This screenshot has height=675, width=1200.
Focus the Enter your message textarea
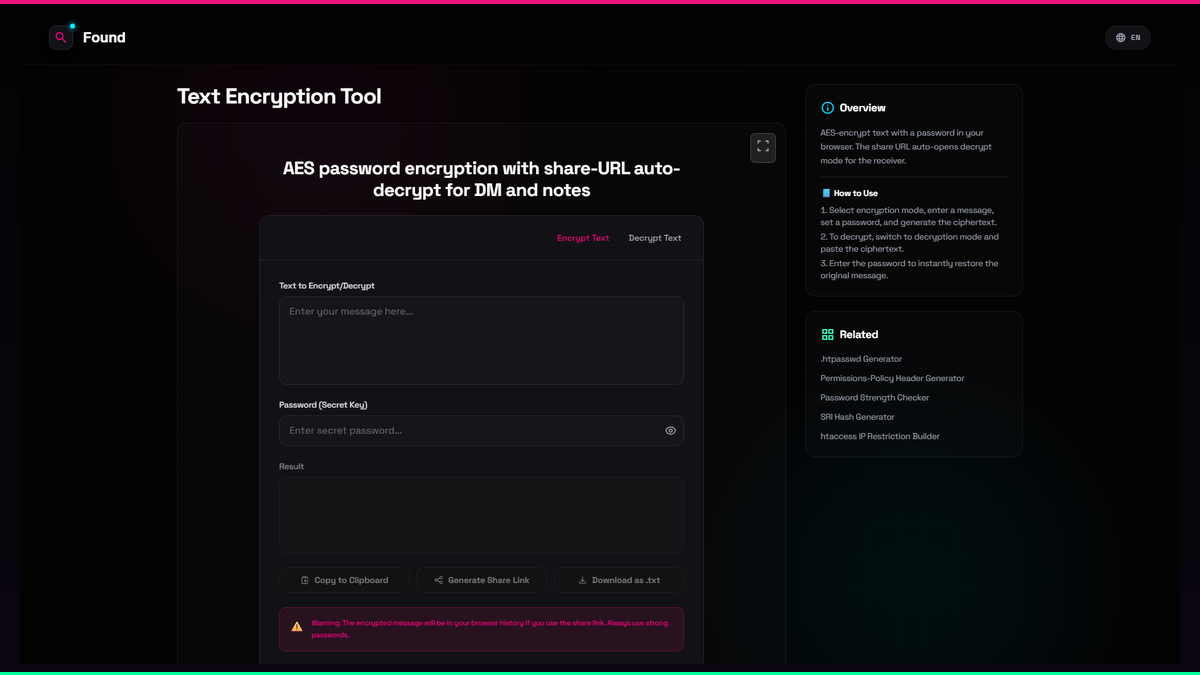[x=481, y=340]
